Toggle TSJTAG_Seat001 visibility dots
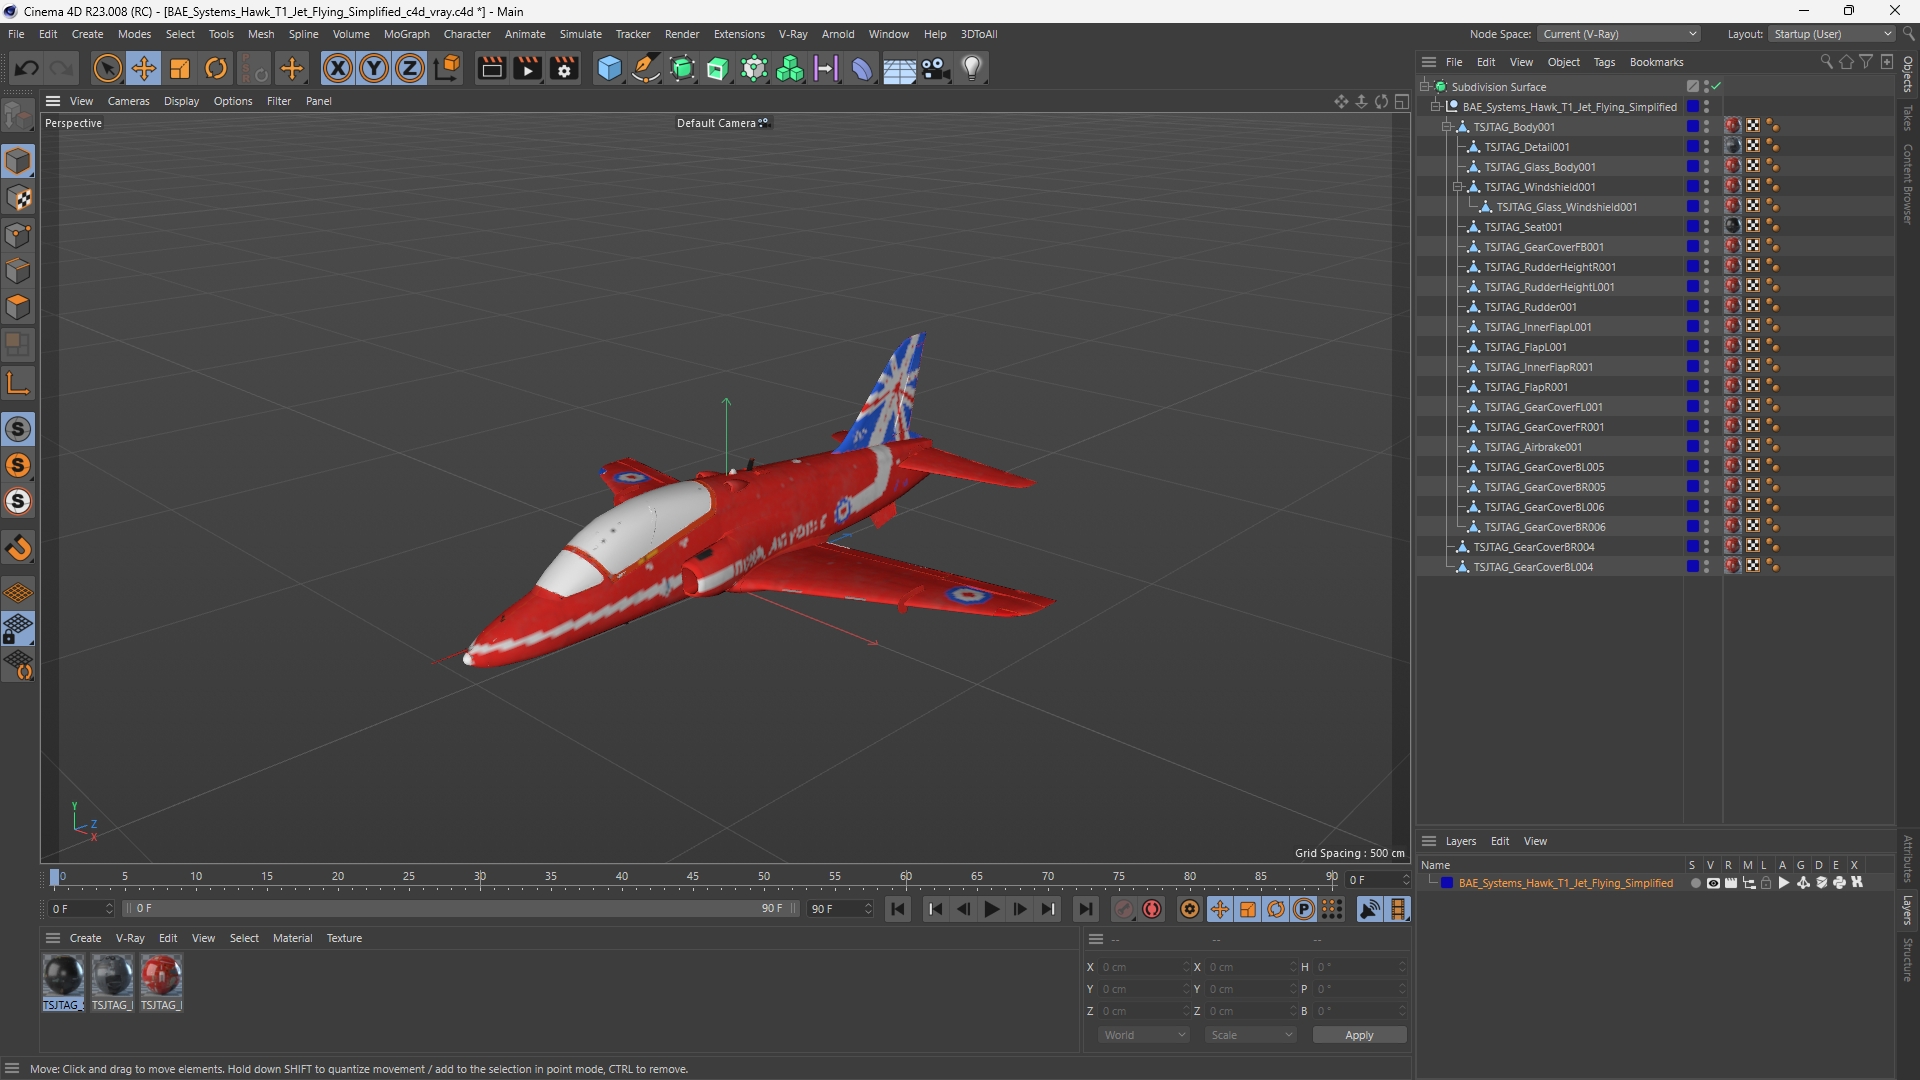 (x=1706, y=227)
